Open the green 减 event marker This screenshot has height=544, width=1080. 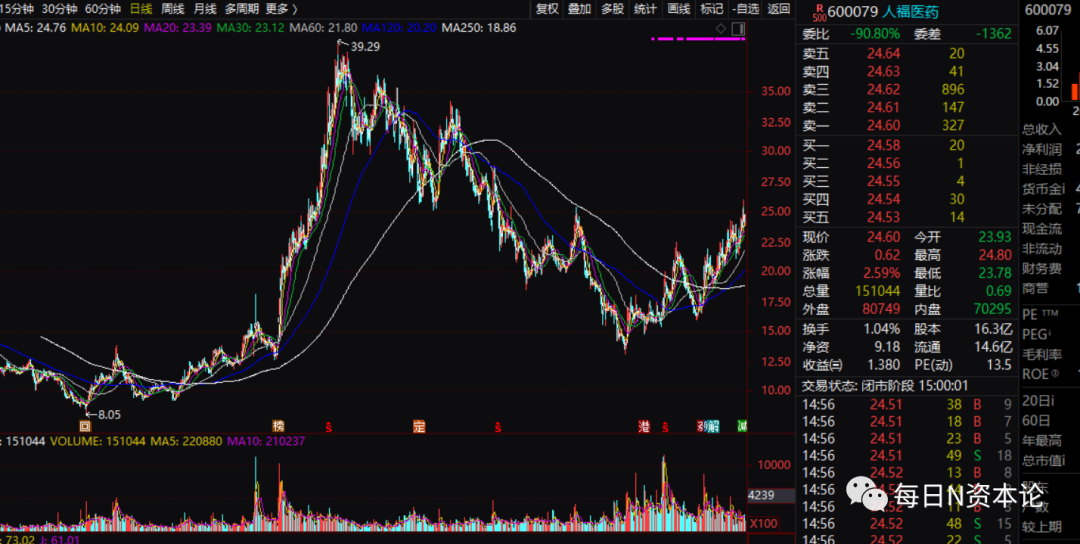(742, 427)
